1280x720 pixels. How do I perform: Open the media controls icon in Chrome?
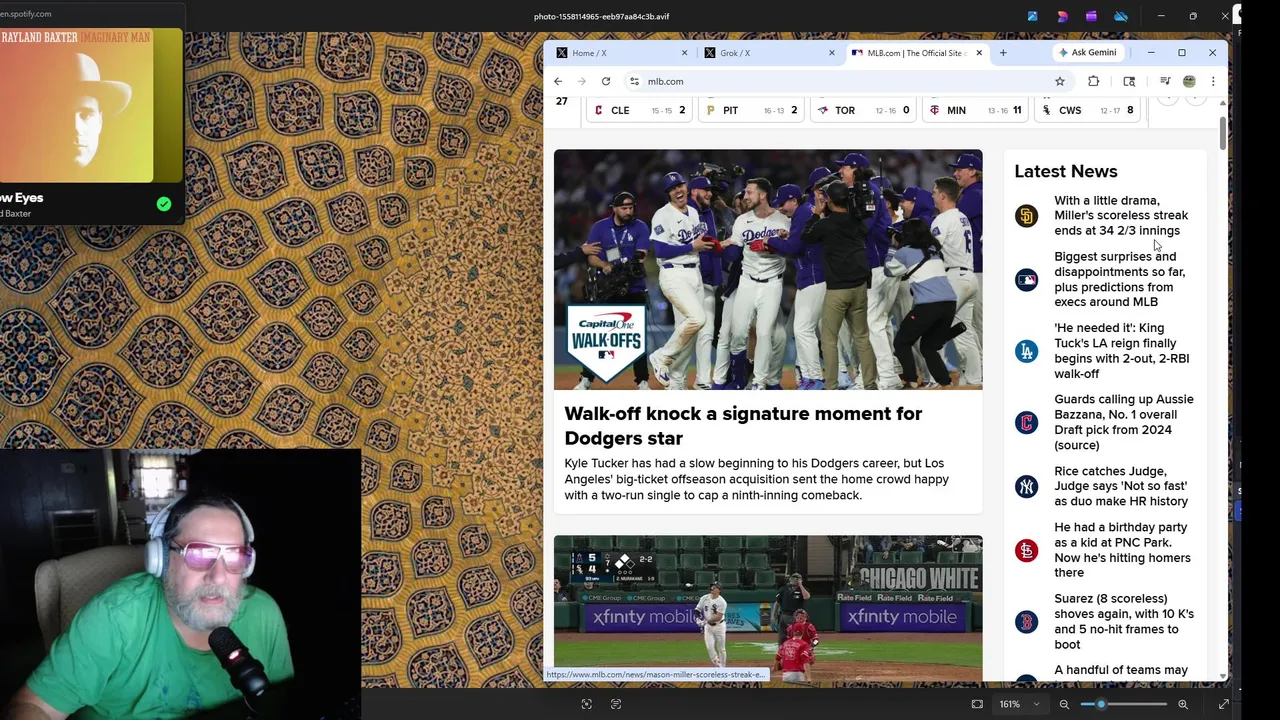1165,81
